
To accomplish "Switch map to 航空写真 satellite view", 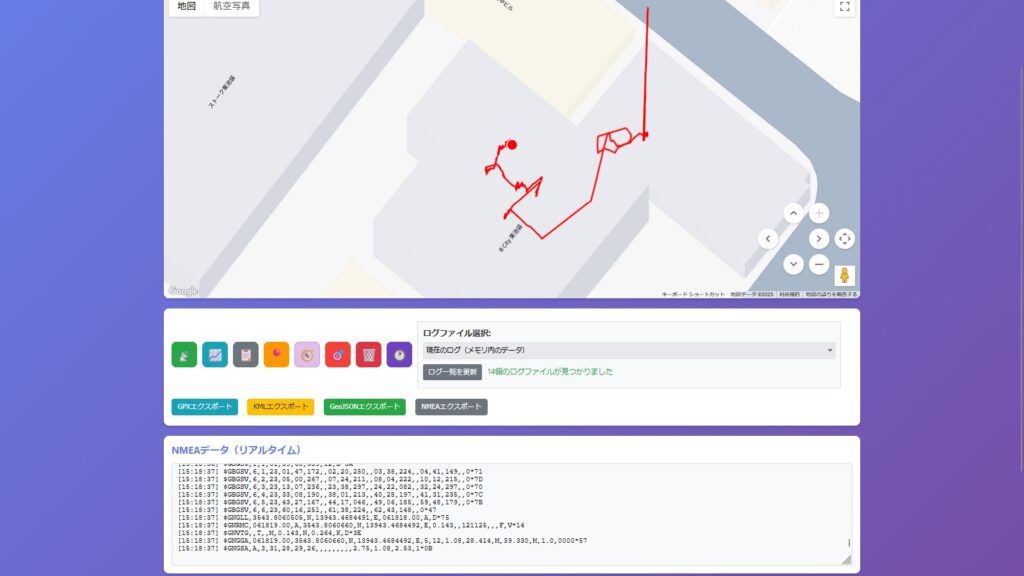I will pyautogui.click(x=232, y=6).
